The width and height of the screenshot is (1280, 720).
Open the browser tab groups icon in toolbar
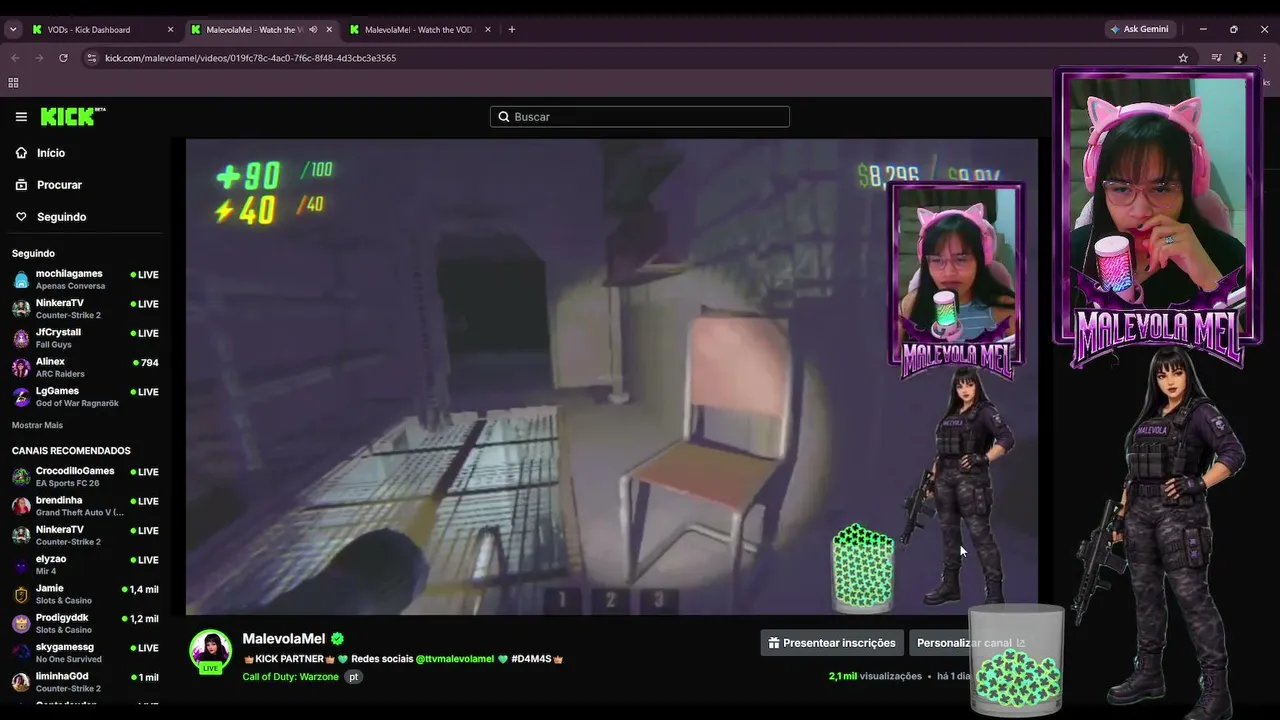1216,58
